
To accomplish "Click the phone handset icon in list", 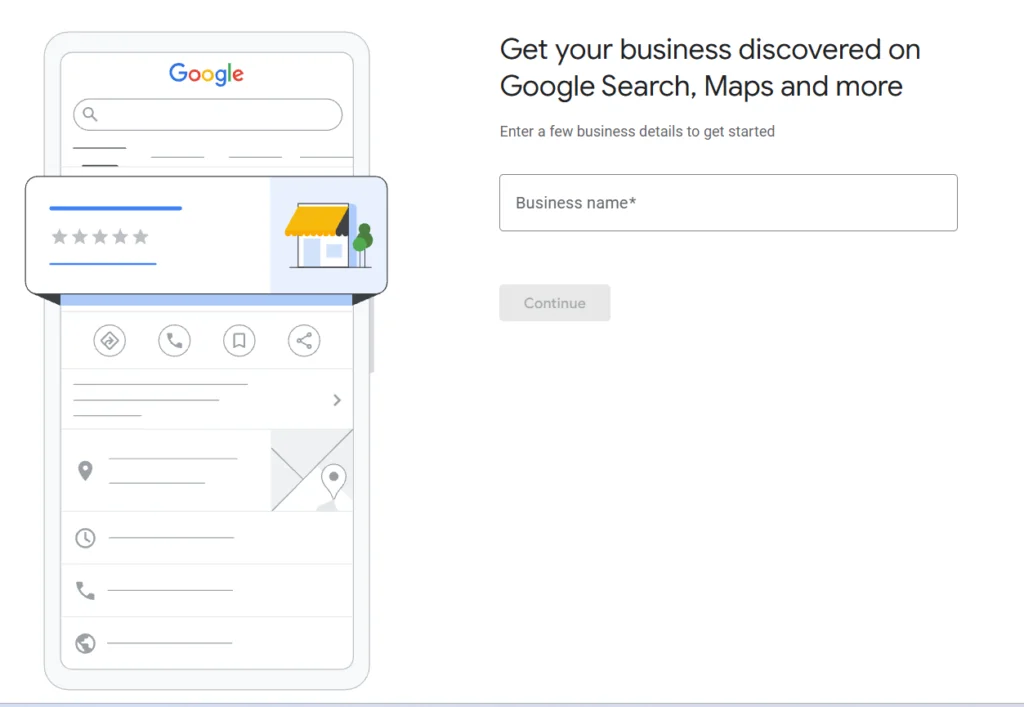I will tap(86, 590).
